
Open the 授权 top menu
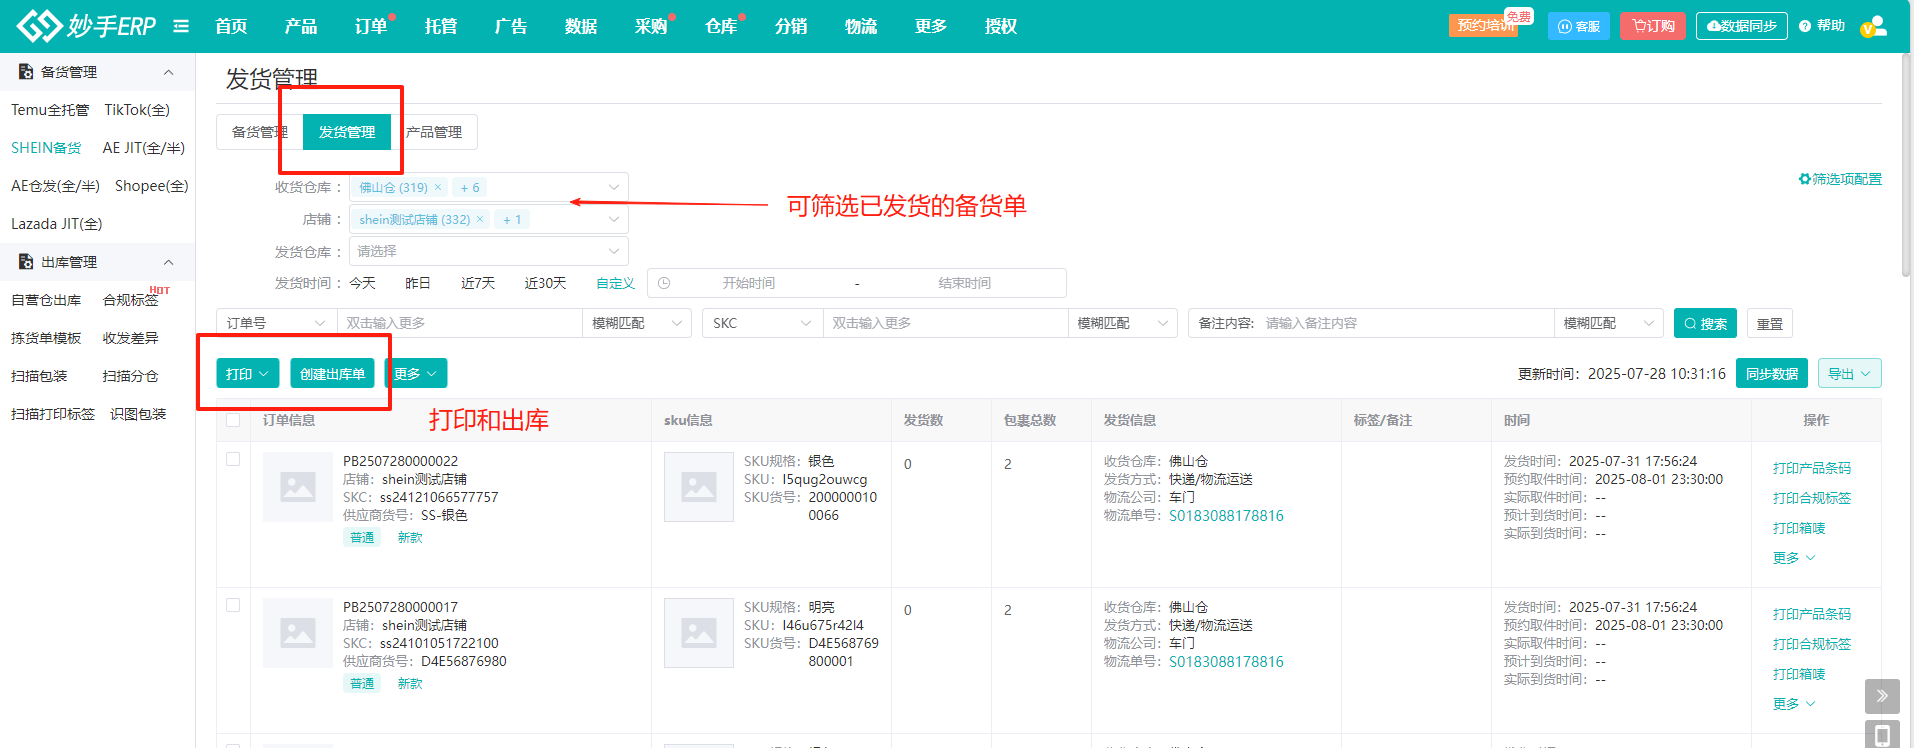[x=1001, y=26]
